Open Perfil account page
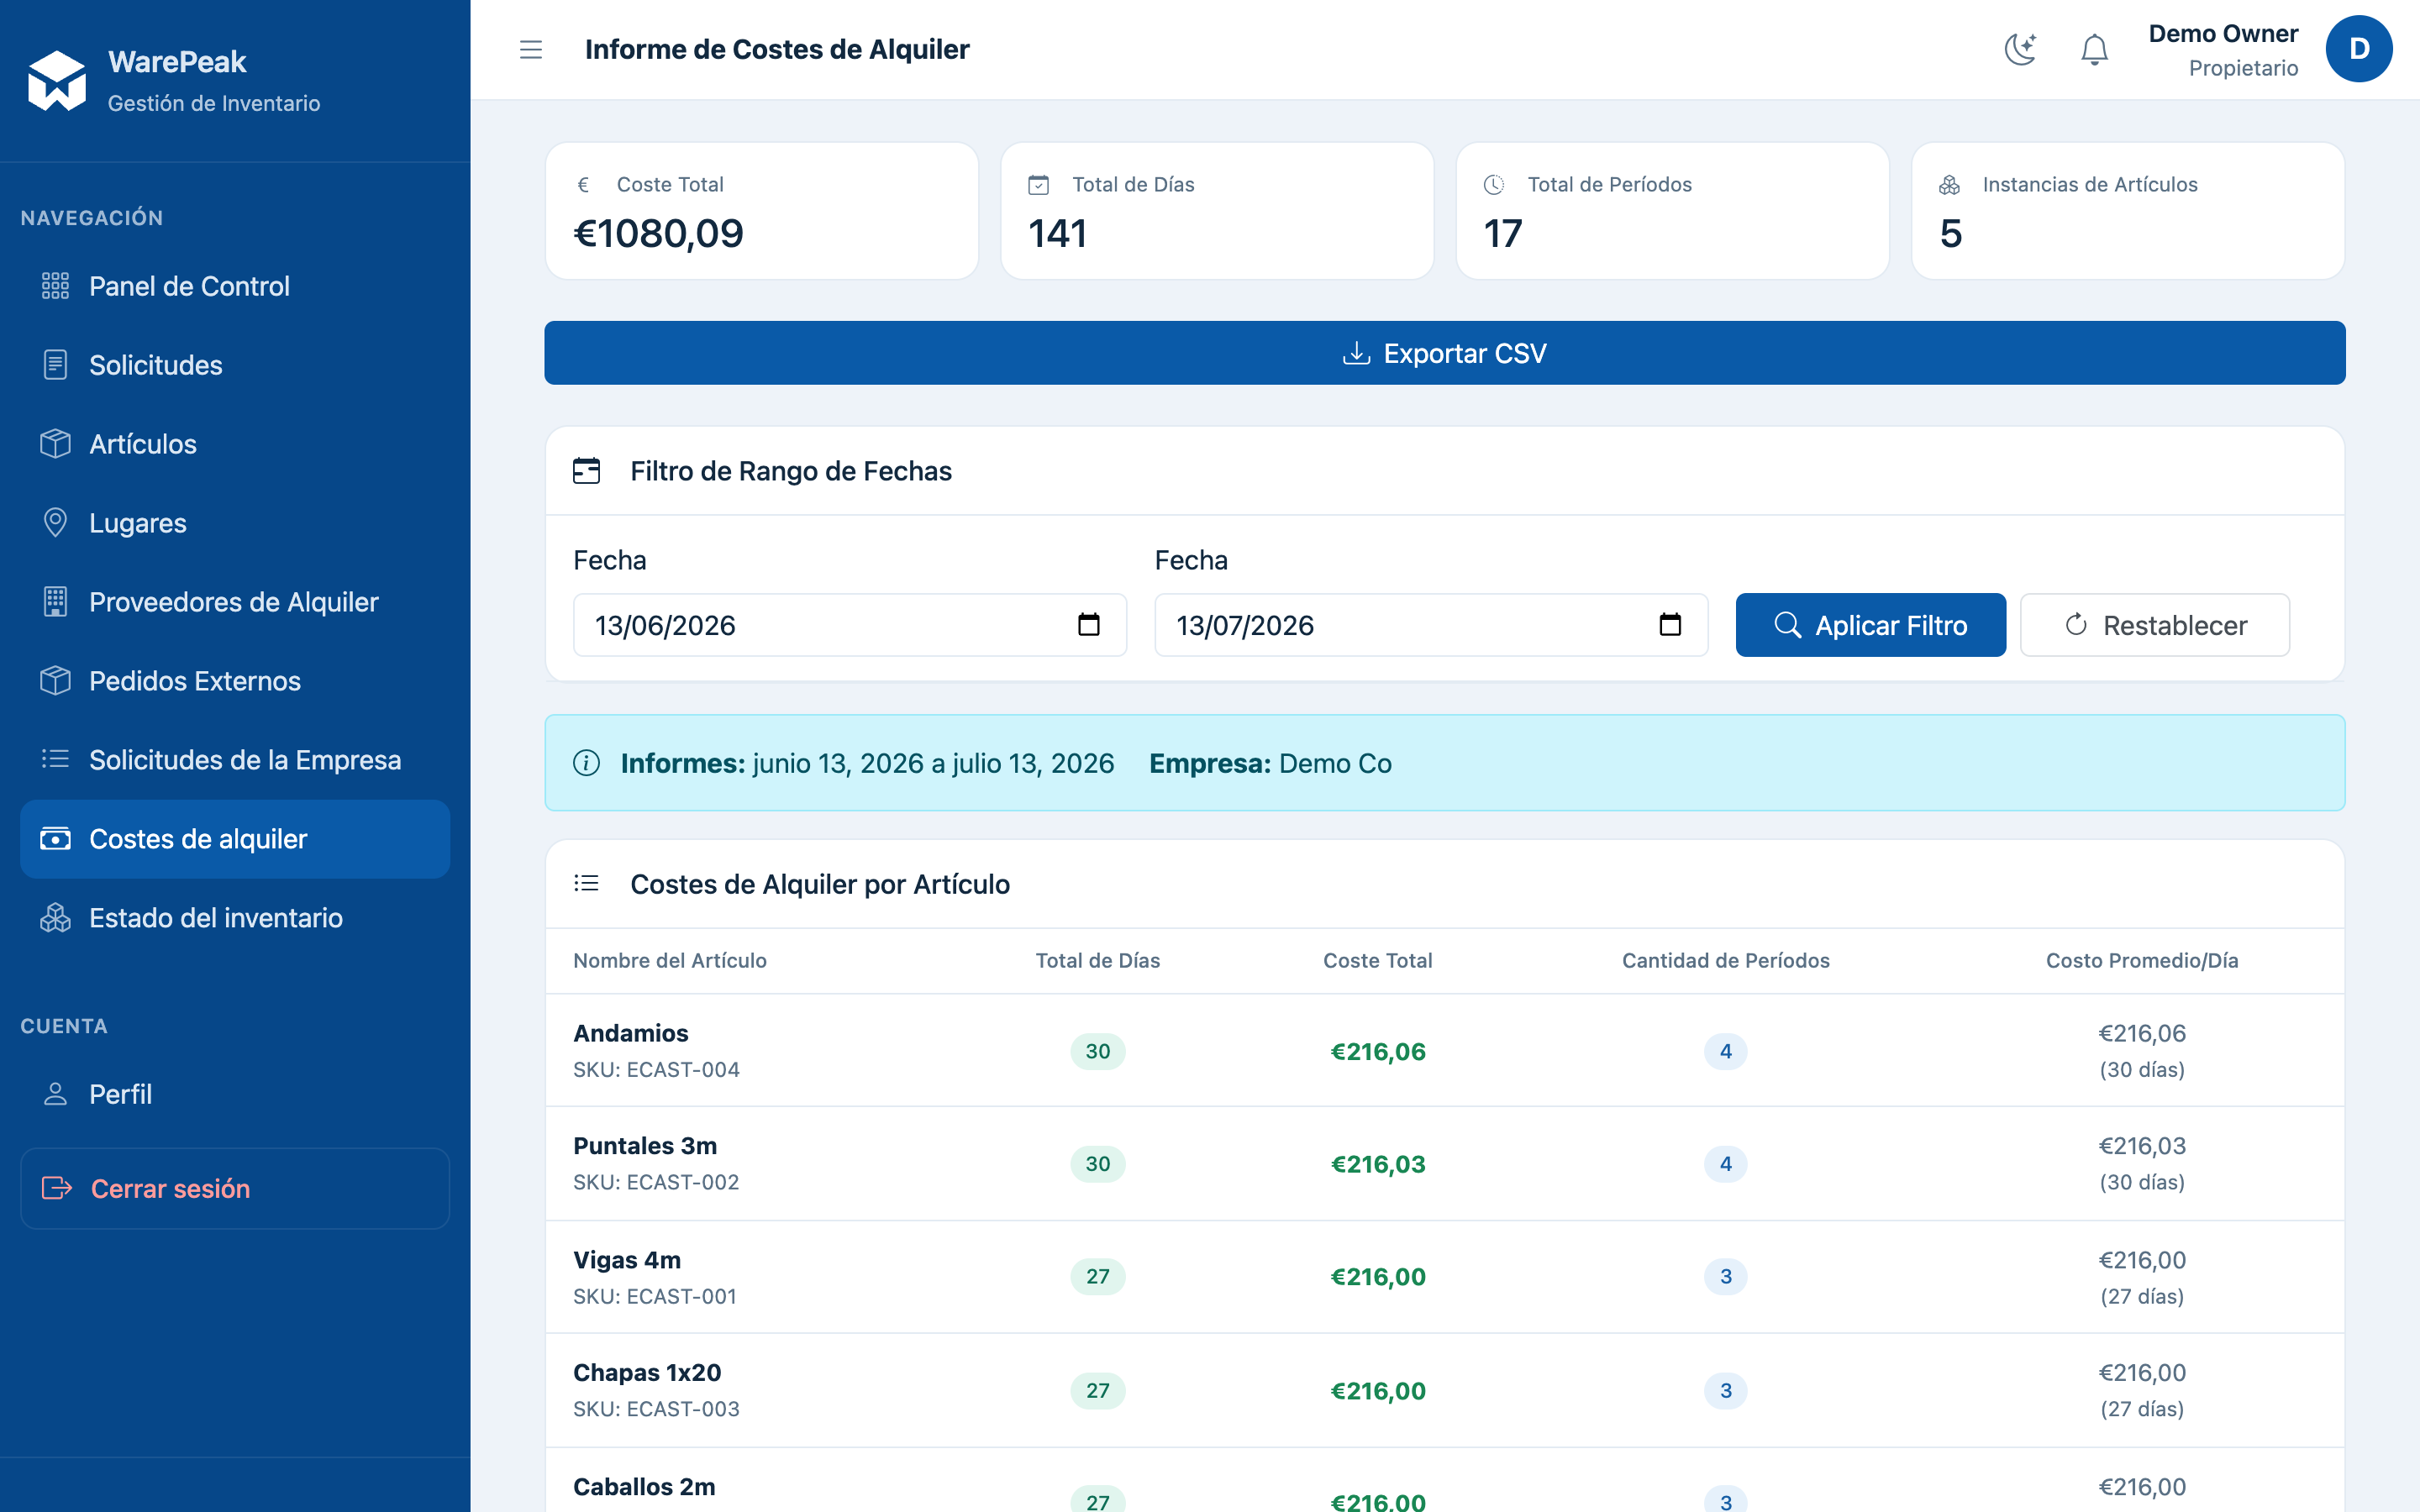The image size is (2420, 1512). (235, 1094)
